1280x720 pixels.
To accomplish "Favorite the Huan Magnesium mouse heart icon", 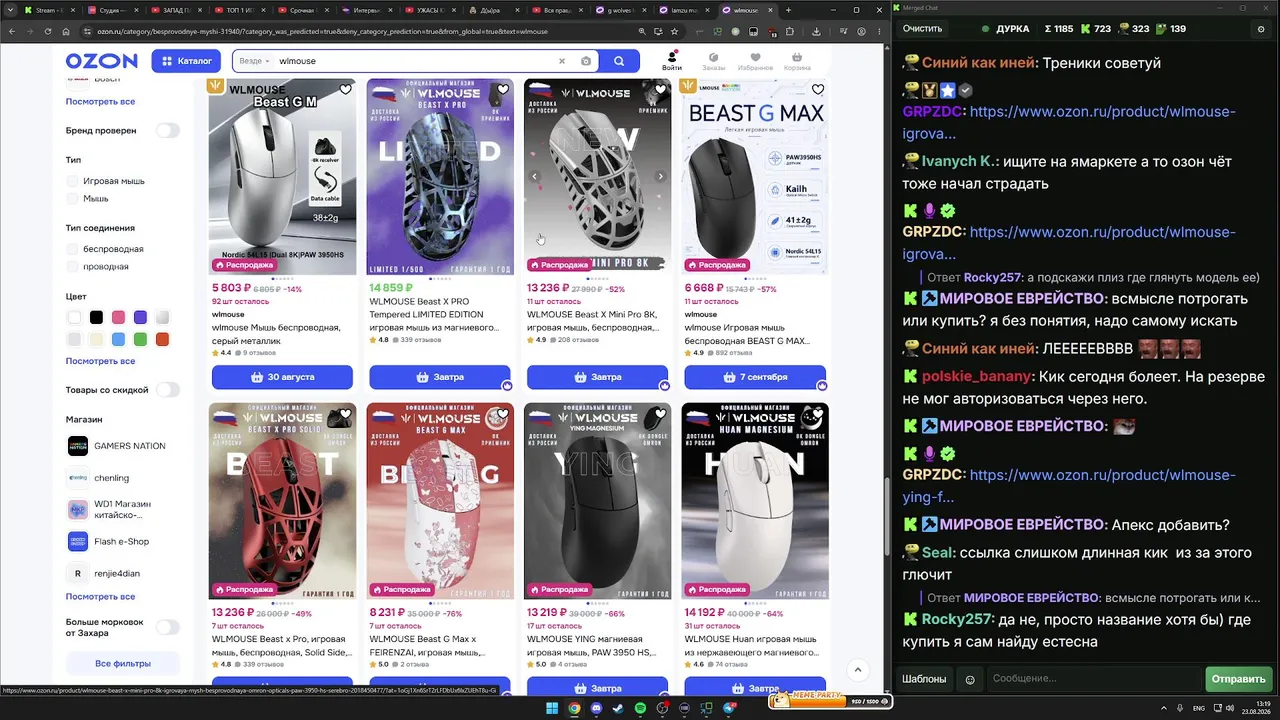I will [818, 414].
